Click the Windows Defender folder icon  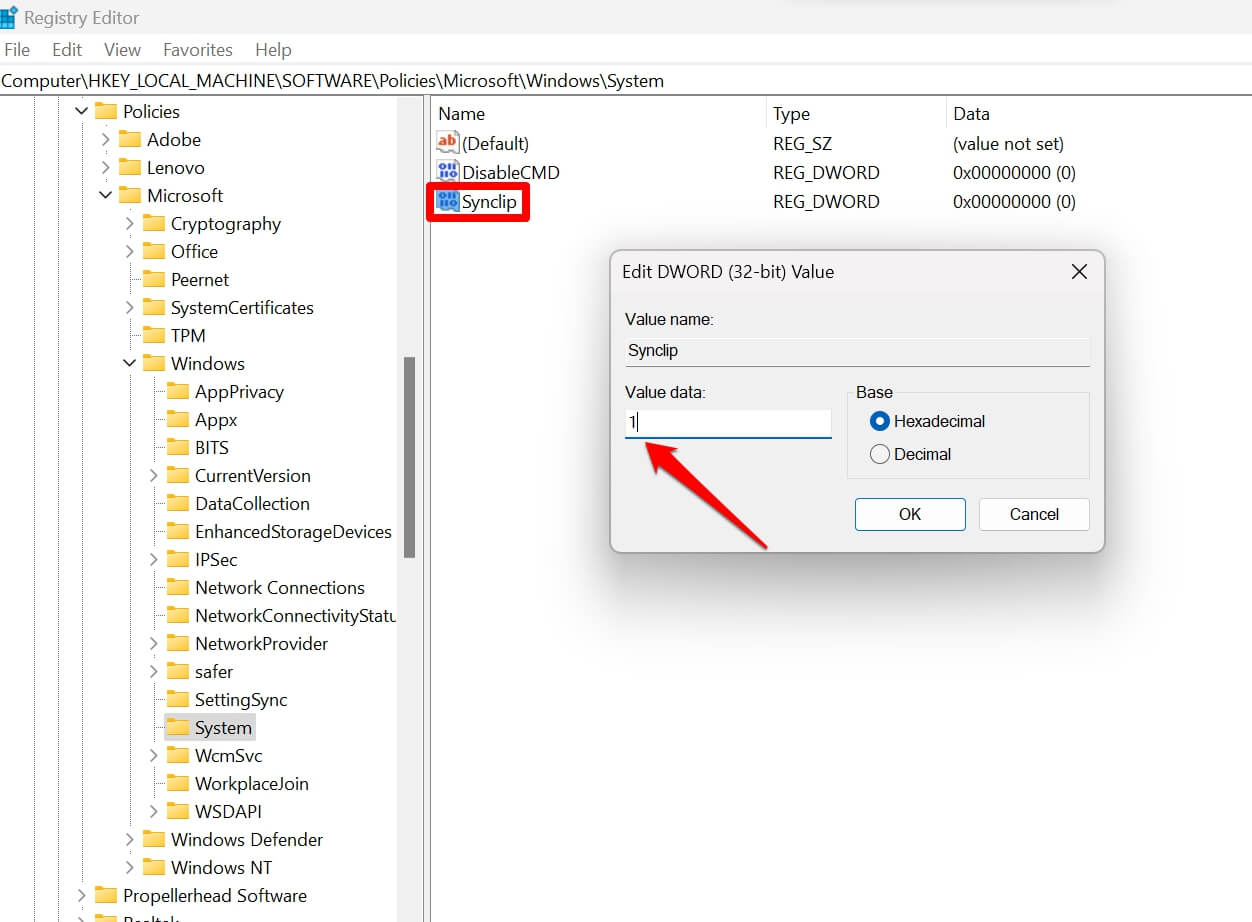click(x=154, y=838)
